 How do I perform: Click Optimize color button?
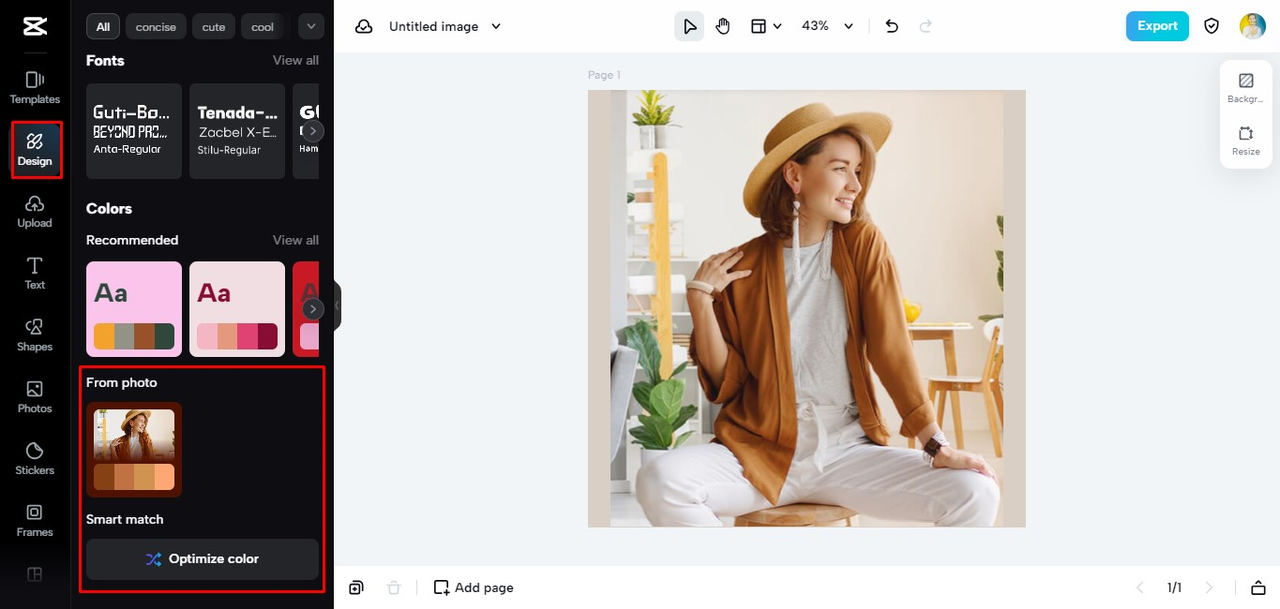pyautogui.click(x=202, y=559)
